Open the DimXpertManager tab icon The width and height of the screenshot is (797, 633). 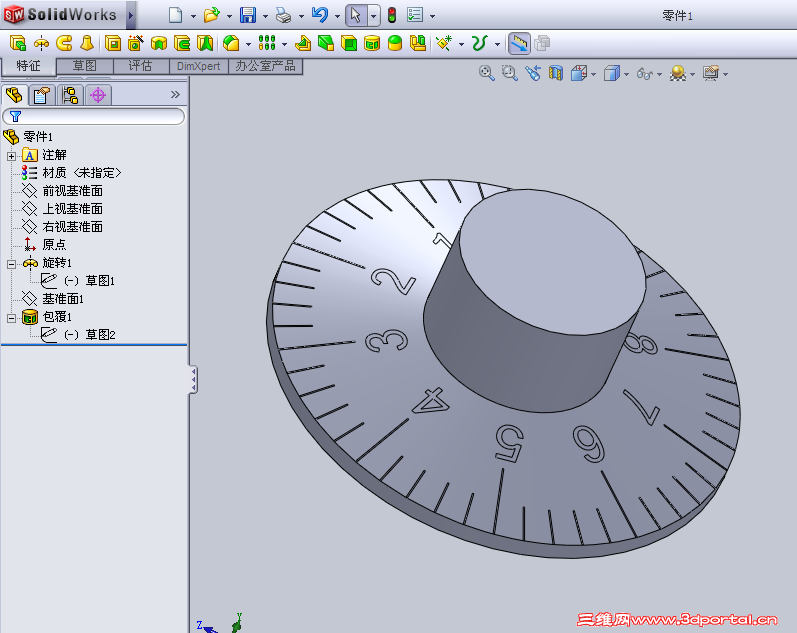pos(98,95)
